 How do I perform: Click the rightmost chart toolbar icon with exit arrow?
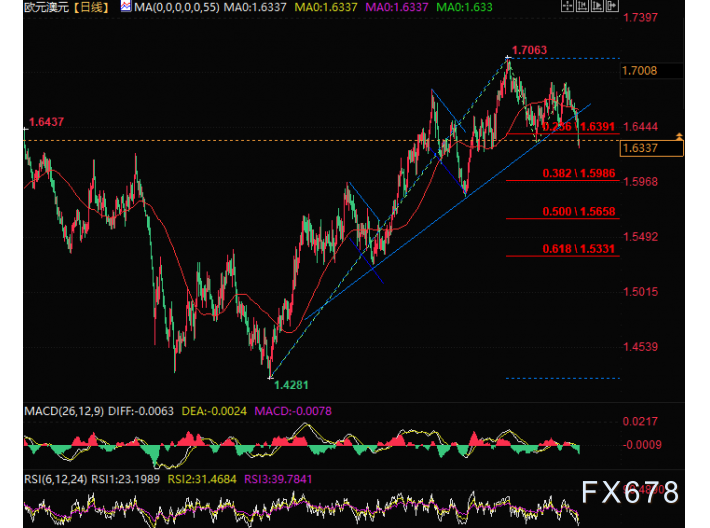tap(612, 6)
